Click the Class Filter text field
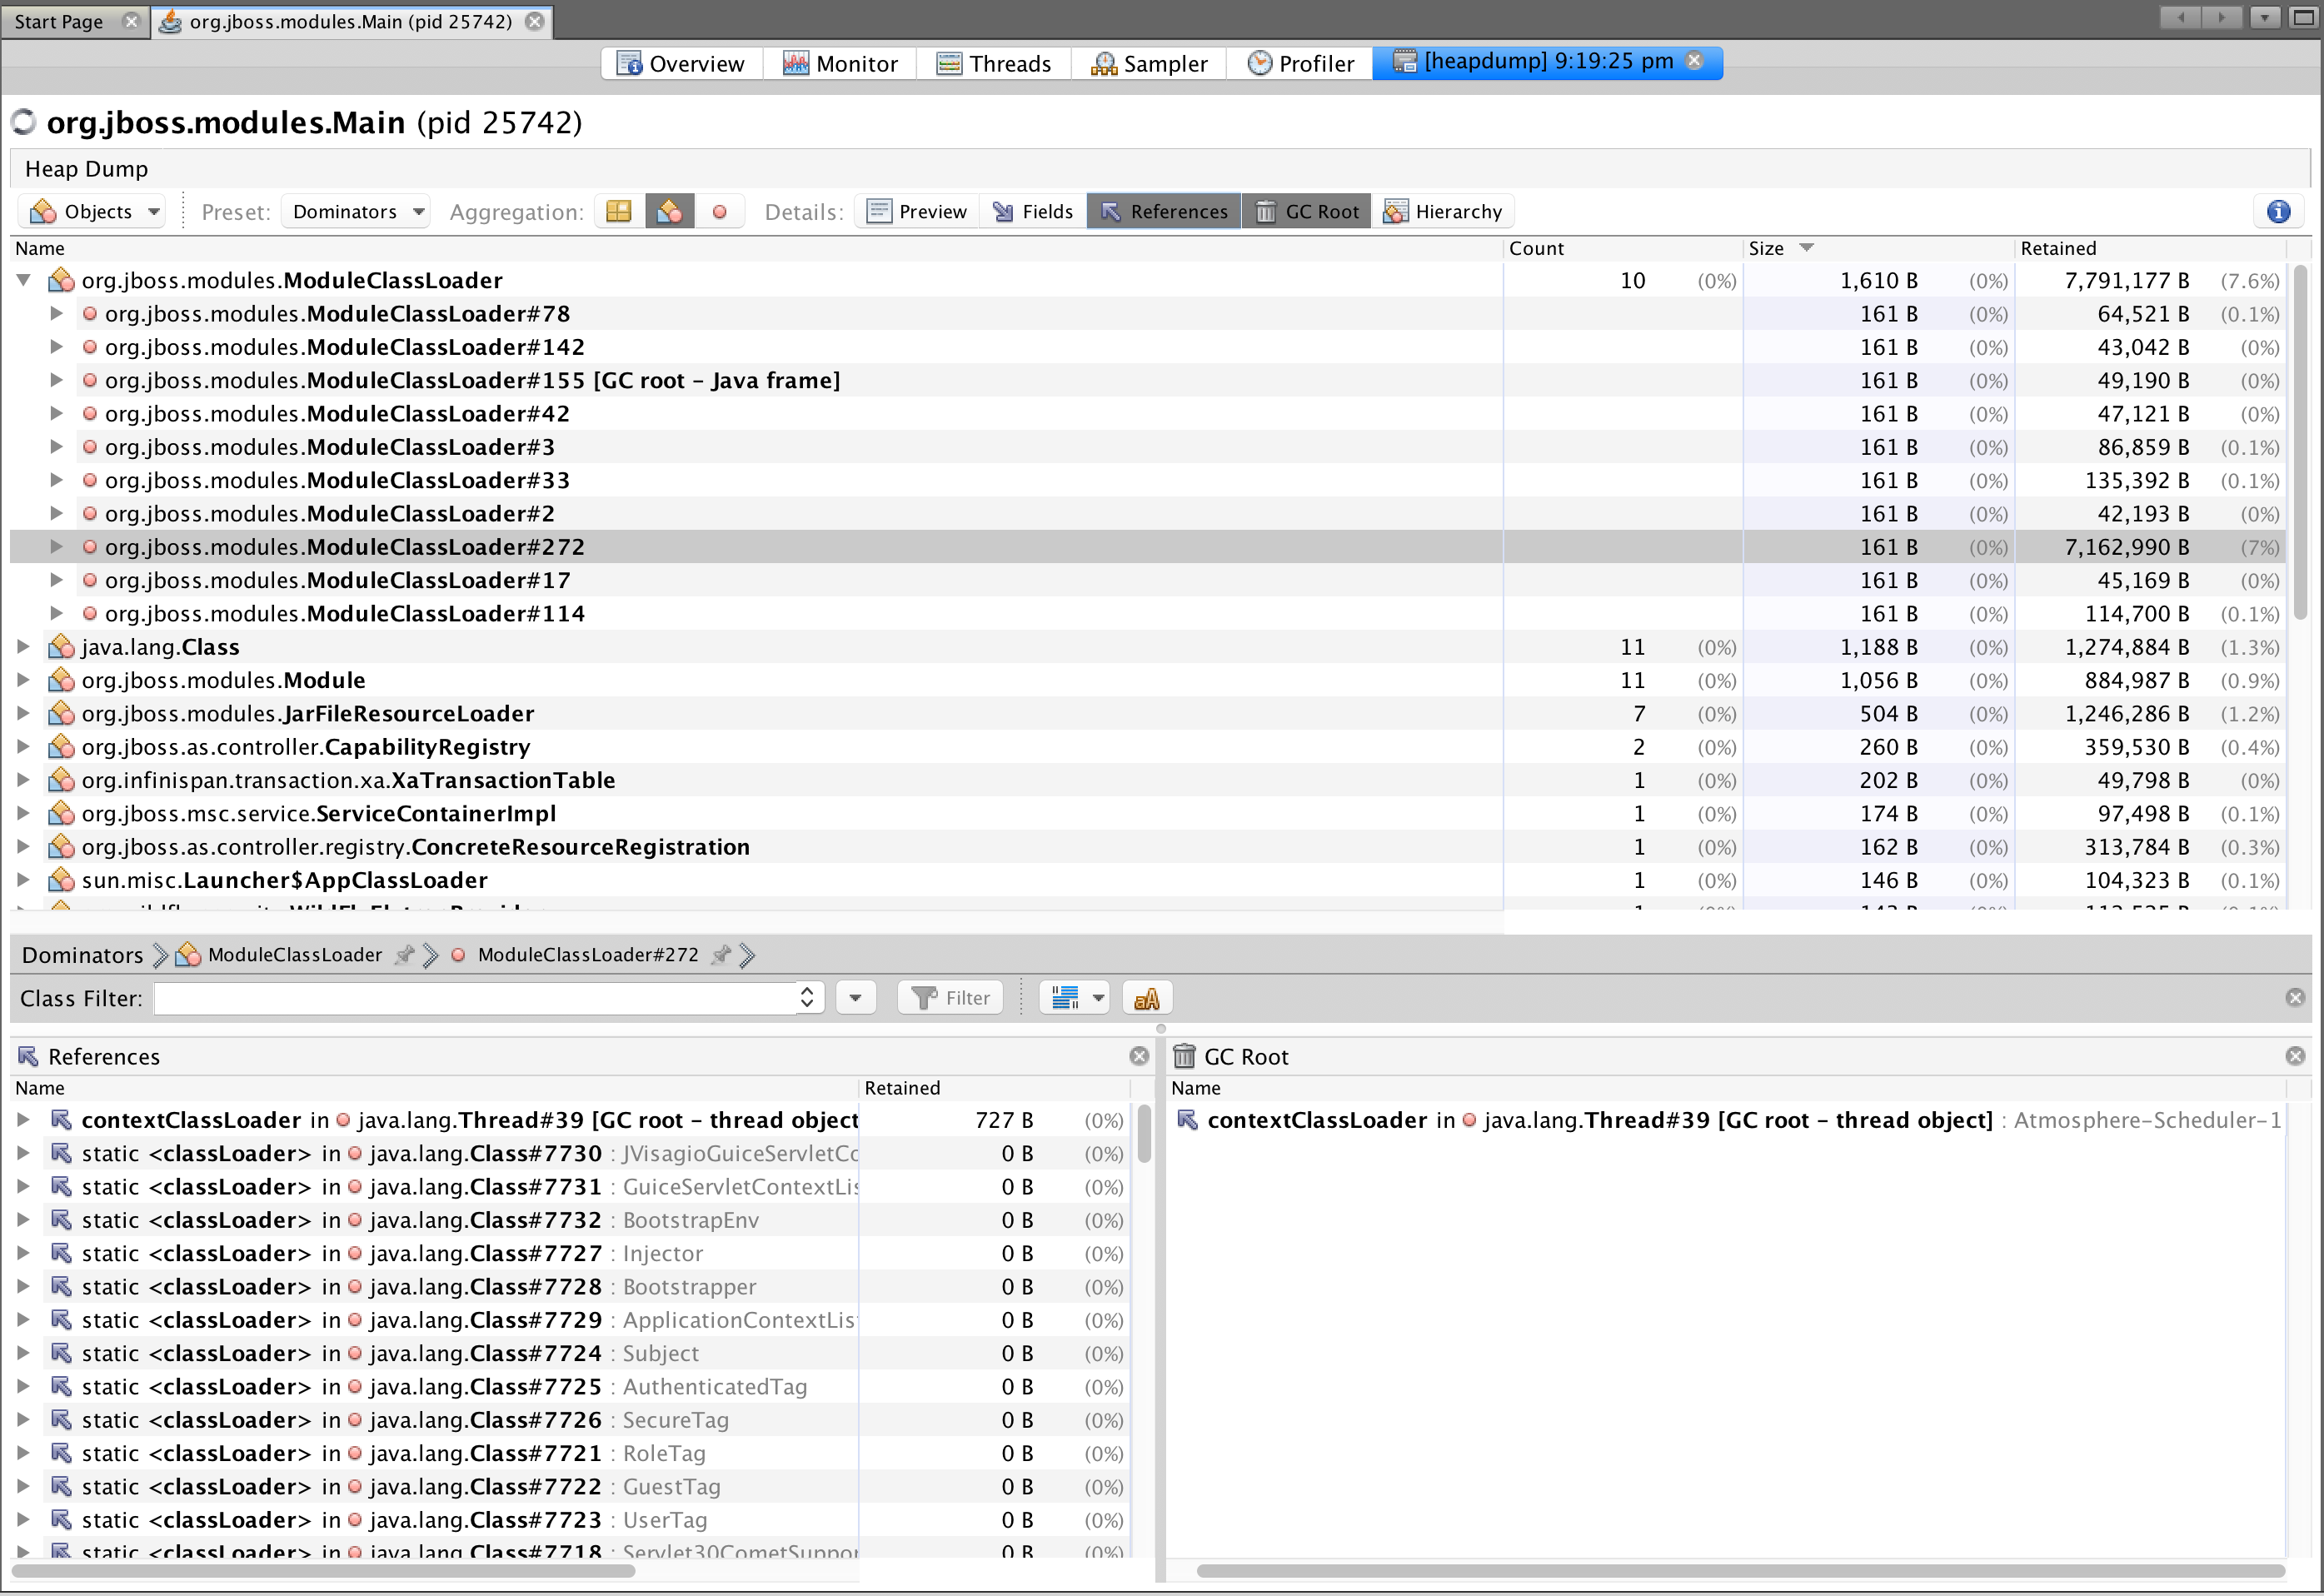2324x1596 pixels. pos(475,998)
